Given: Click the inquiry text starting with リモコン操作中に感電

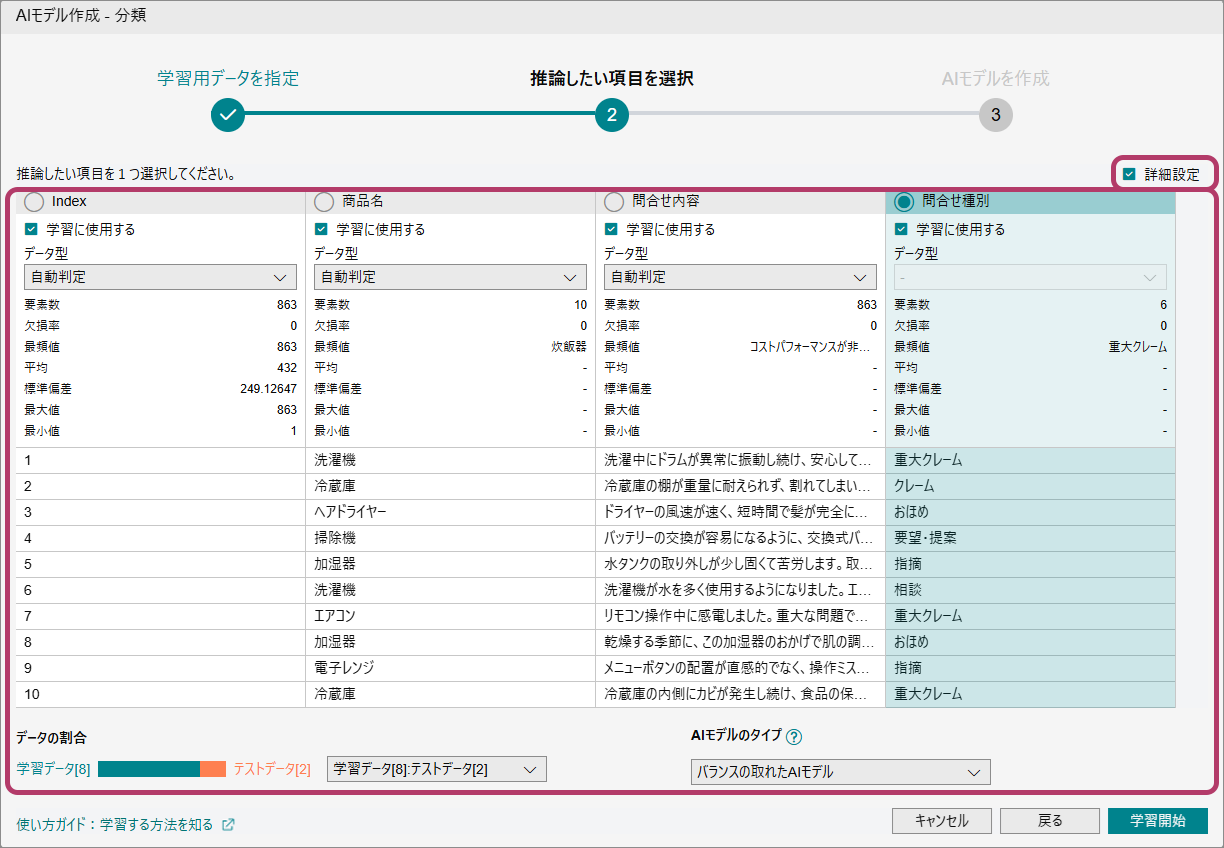Looking at the screenshot, I should click(x=740, y=616).
